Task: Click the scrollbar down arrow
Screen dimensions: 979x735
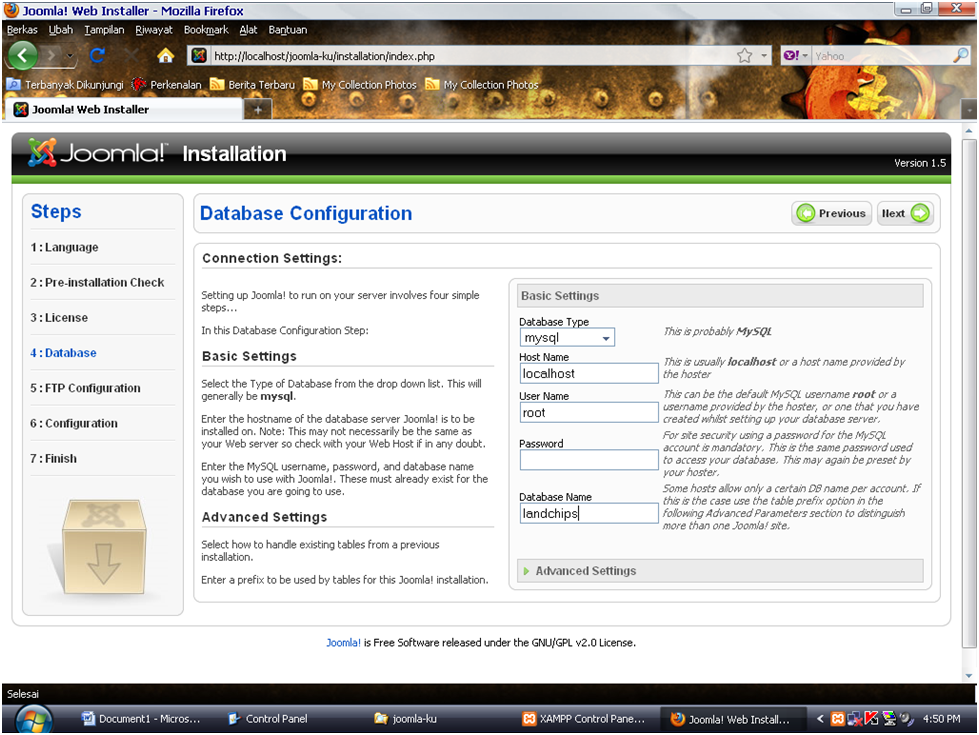Action: click(x=969, y=676)
